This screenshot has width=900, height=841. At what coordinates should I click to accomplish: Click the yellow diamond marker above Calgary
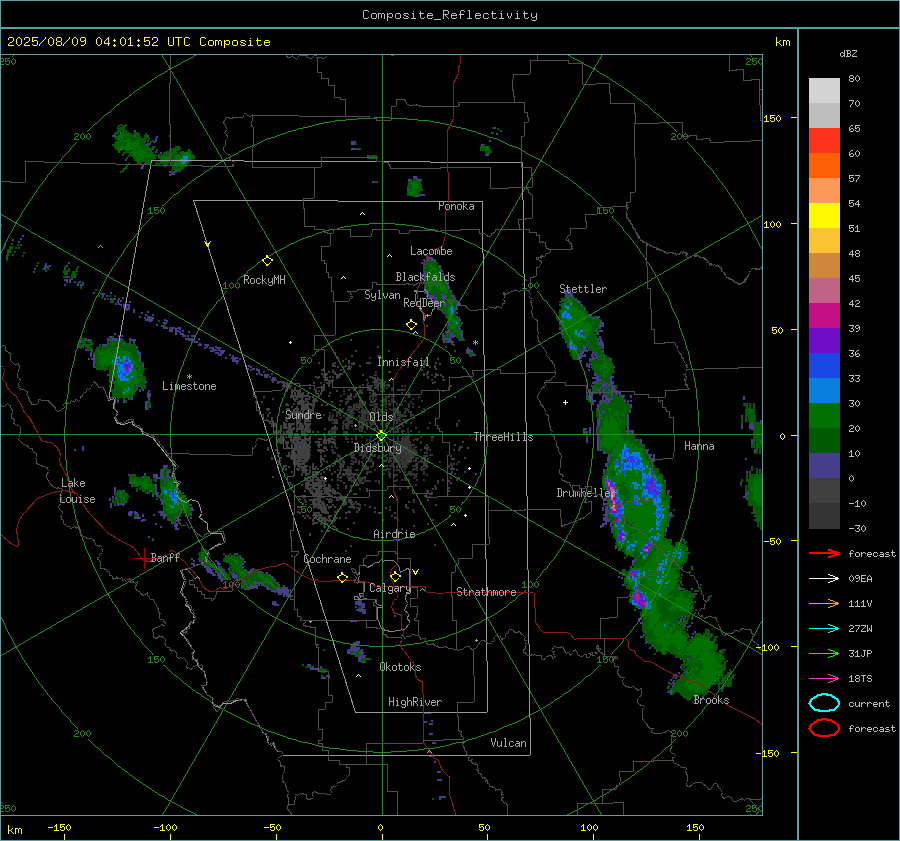395,576
